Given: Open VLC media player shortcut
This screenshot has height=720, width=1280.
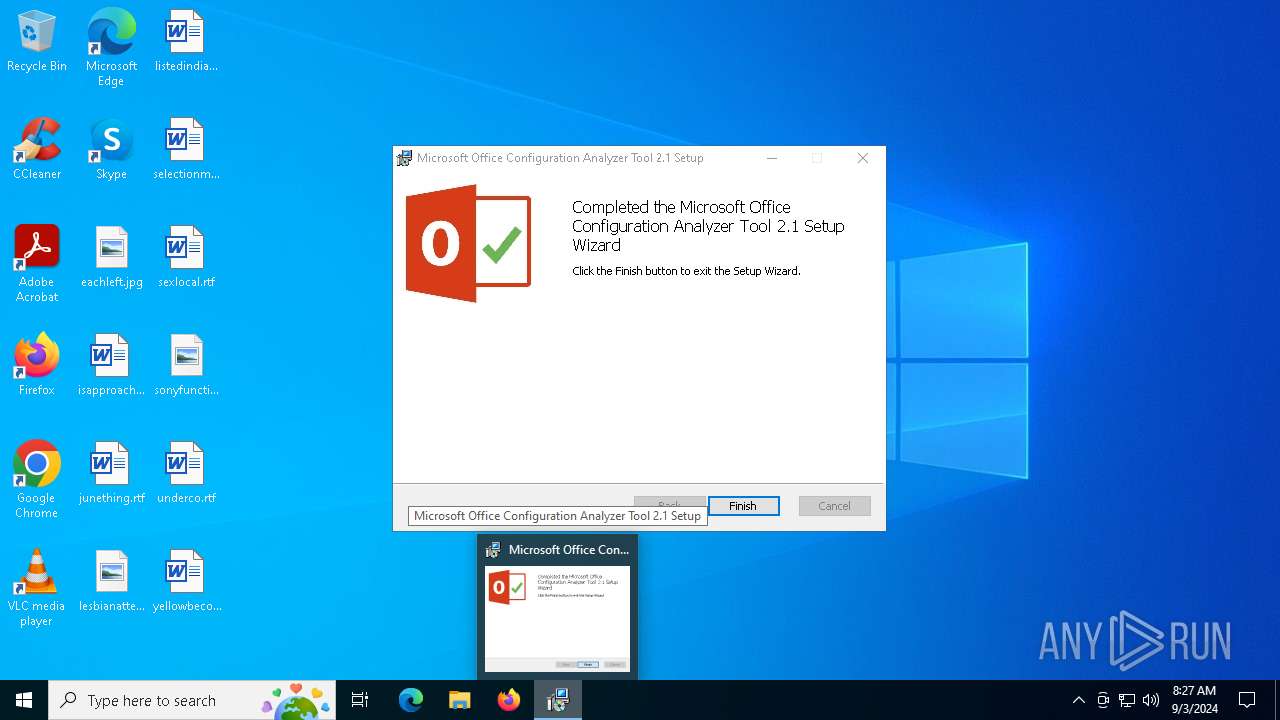Looking at the screenshot, I should [37, 589].
